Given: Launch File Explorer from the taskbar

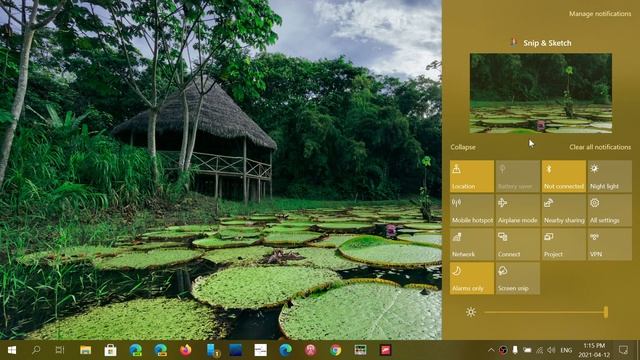Looking at the screenshot, I should click(x=85, y=350).
